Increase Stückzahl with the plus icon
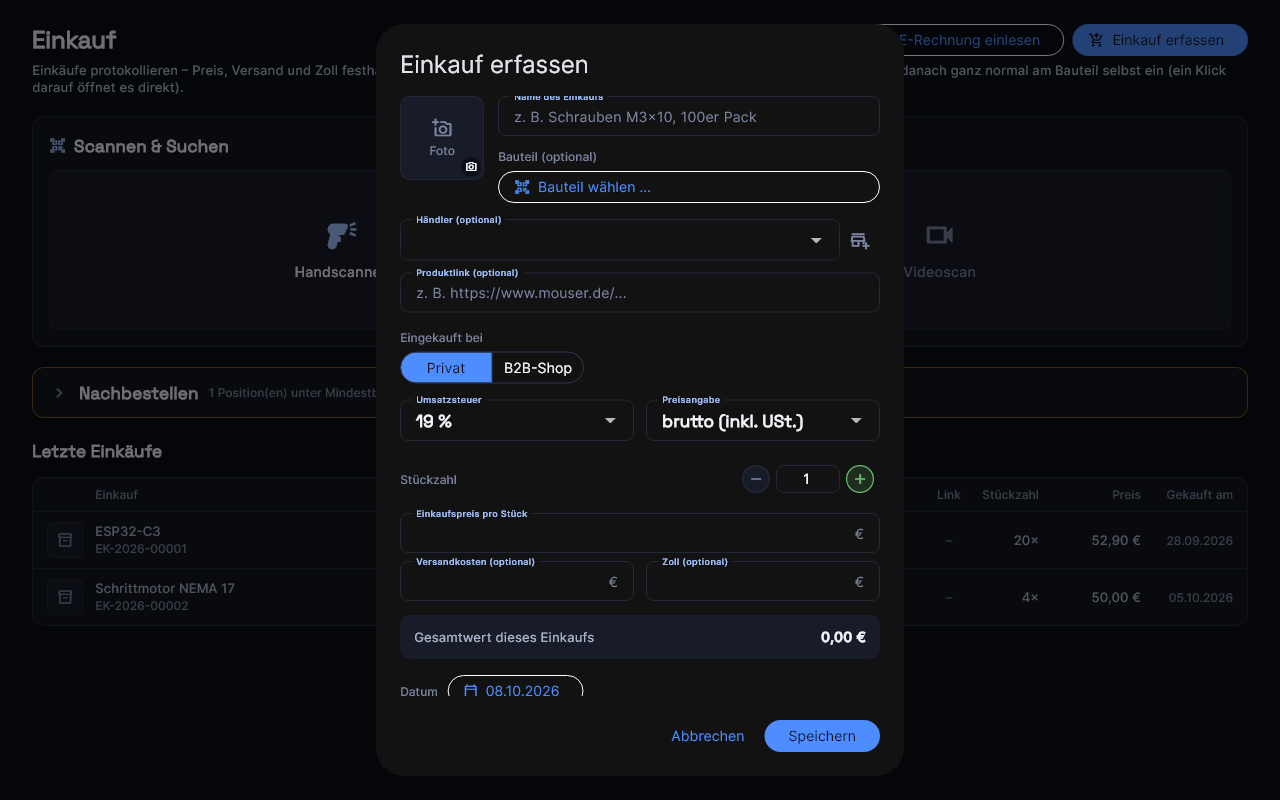Viewport: 1280px width, 800px height. pos(860,479)
